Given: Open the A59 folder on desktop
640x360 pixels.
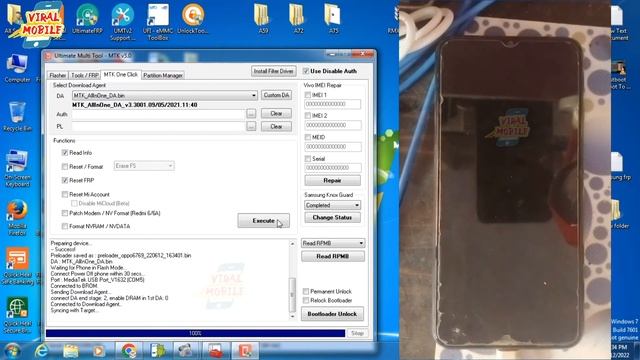Looking at the screenshot, I should click(262, 18).
